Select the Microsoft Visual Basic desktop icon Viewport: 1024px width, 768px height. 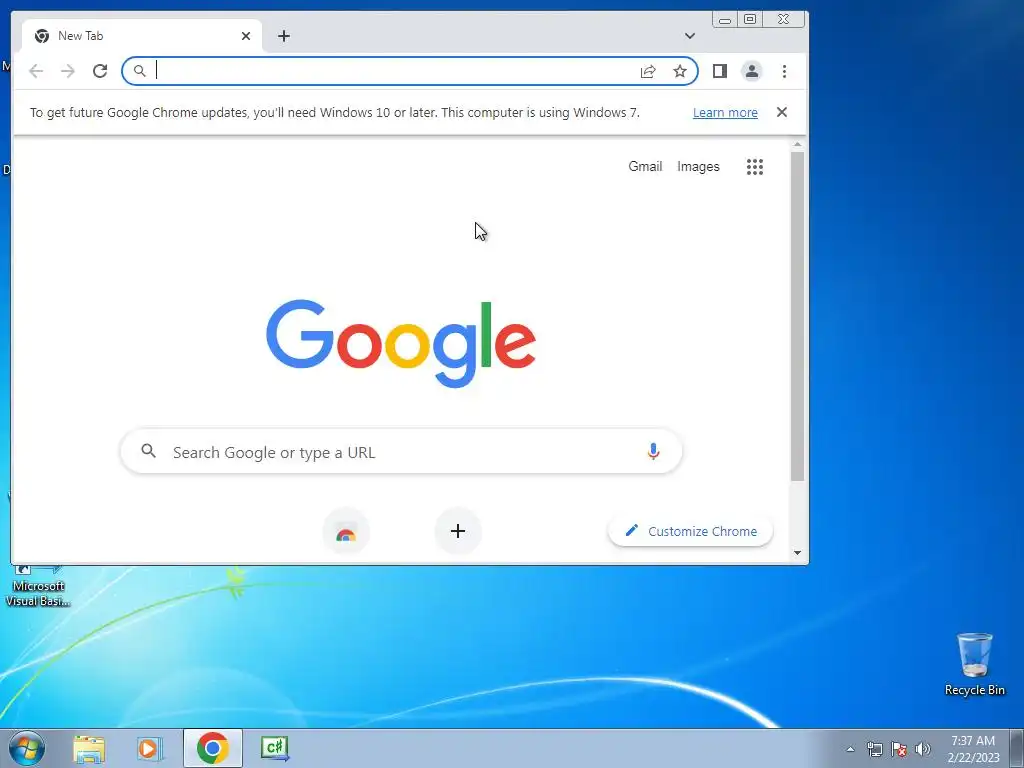[38, 586]
